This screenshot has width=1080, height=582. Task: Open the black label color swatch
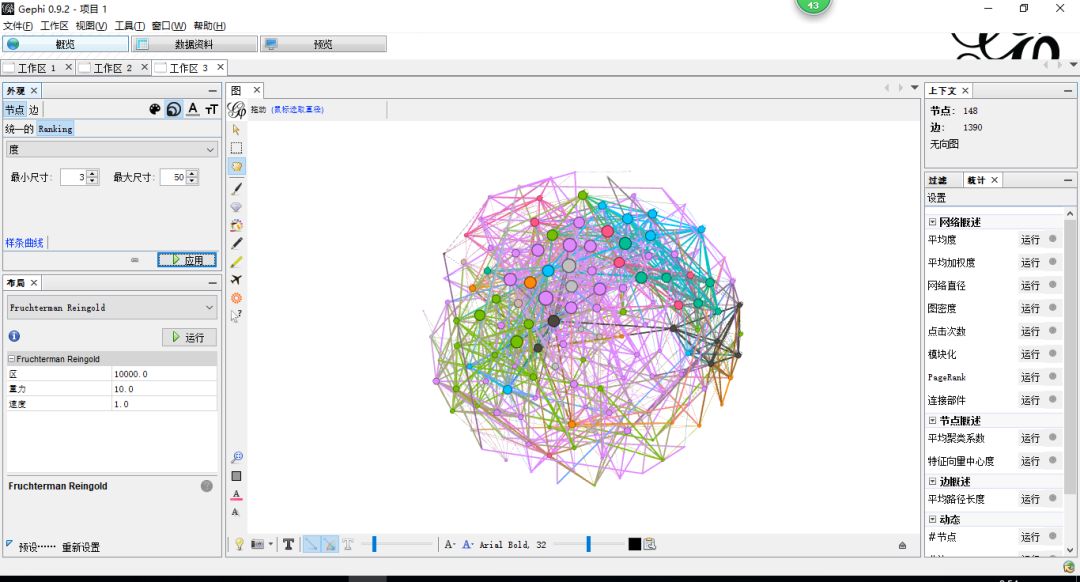634,544
